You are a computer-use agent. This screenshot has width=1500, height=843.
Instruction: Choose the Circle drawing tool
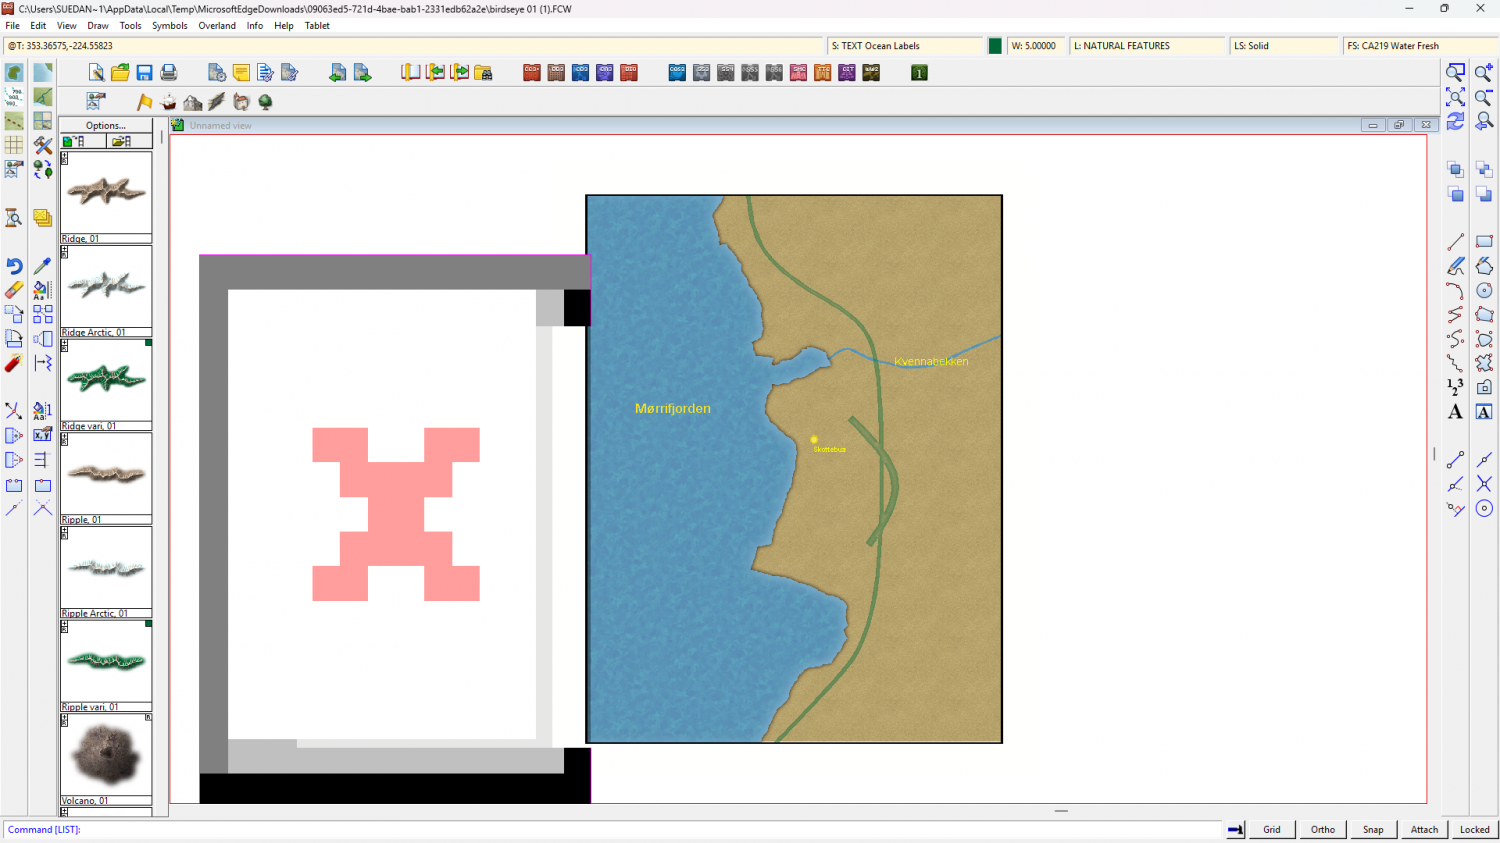(x=1484, y=290)
